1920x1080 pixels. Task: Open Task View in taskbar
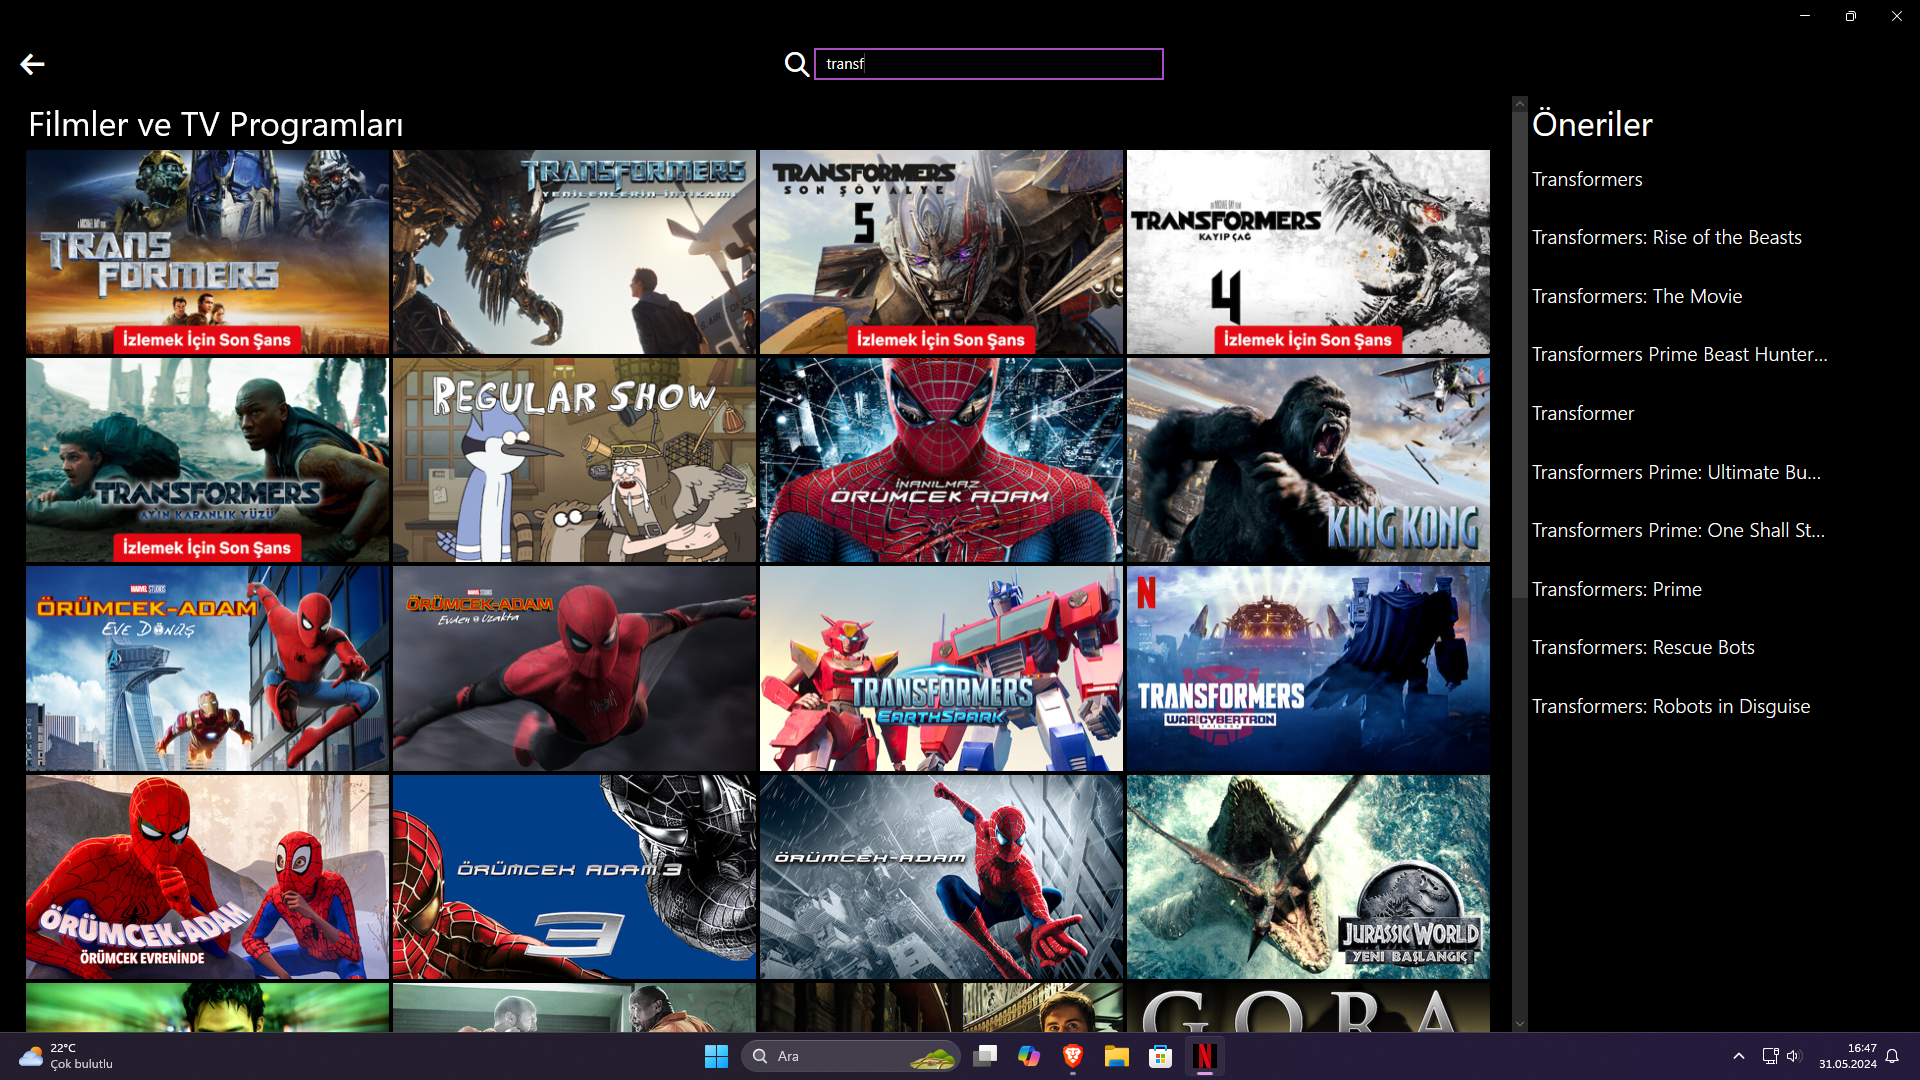click(985, 1056)
